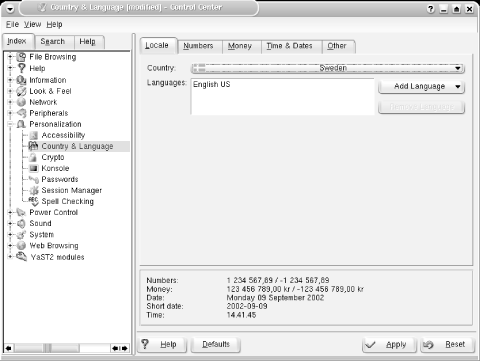This screenshot has height=361, width=481.
Task: Click the Sound category icon
Action: point(21,223)
